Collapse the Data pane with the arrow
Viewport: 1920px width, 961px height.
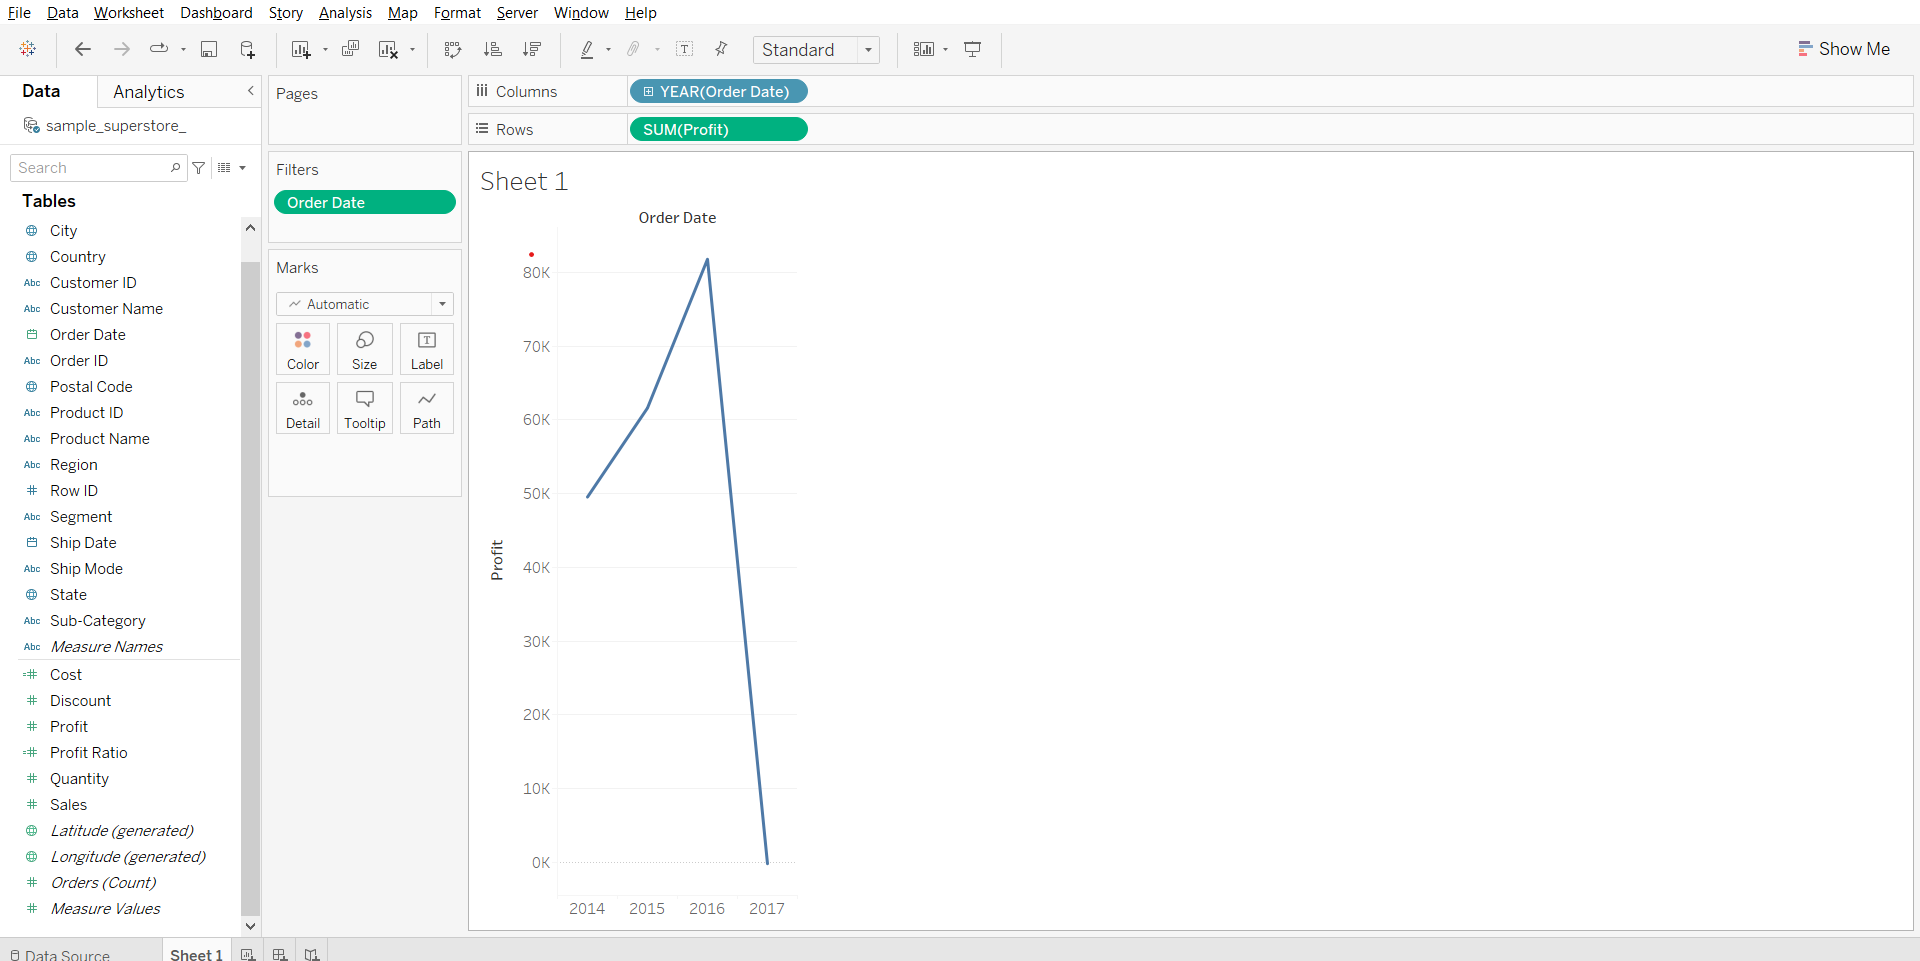250,91
